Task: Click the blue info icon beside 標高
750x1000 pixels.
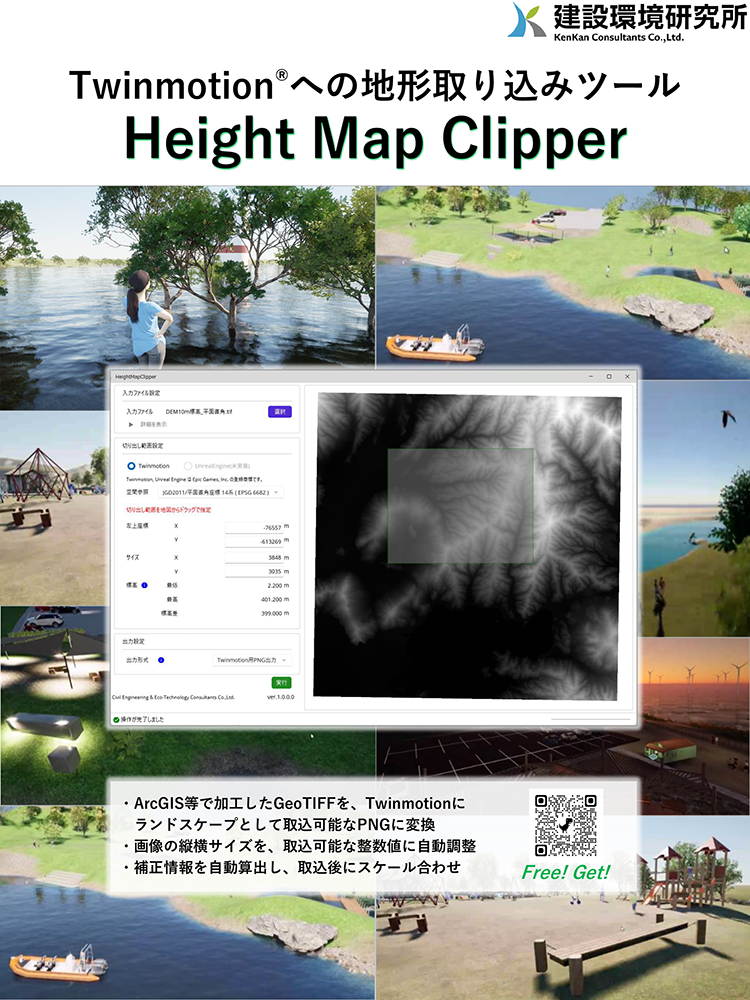Action: coord(145,585)
